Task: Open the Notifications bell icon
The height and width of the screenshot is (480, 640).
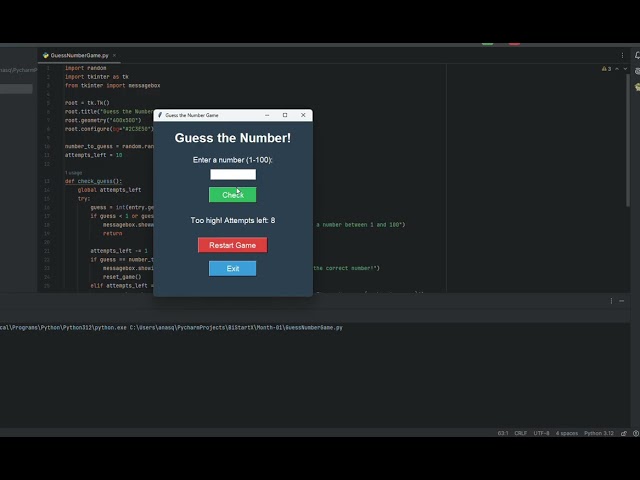Action: 637,56
